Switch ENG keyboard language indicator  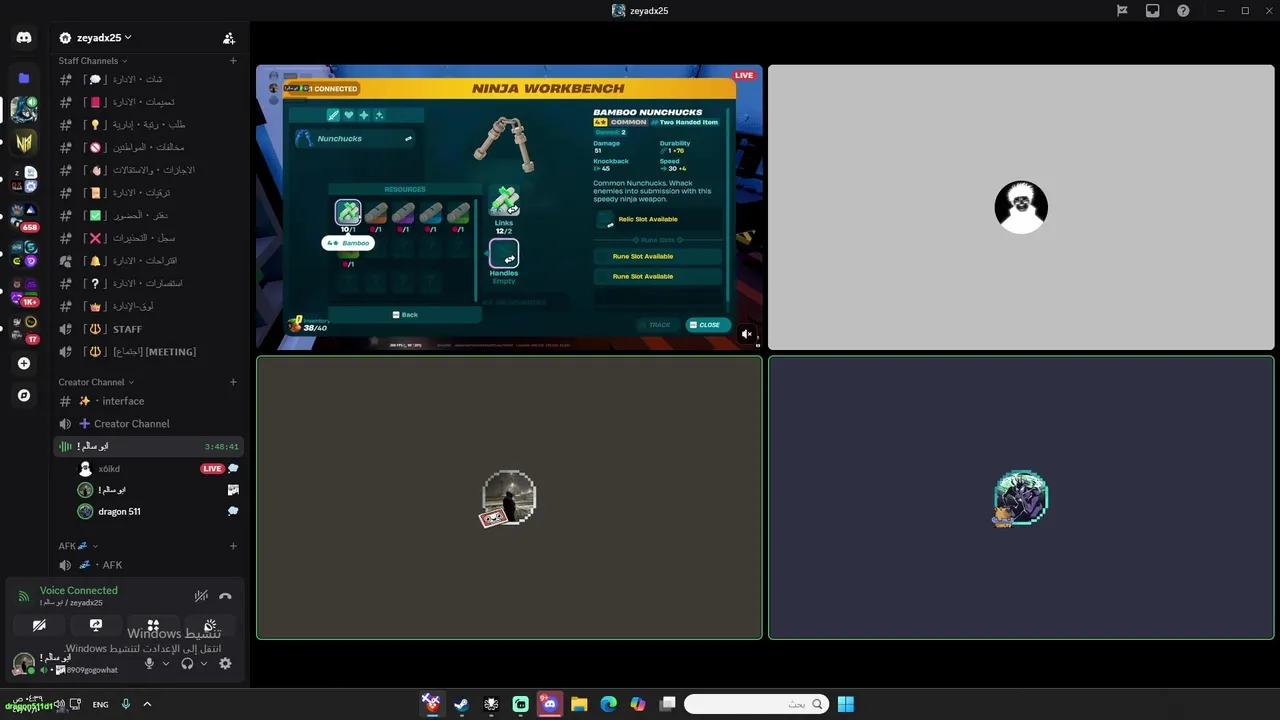101,704
